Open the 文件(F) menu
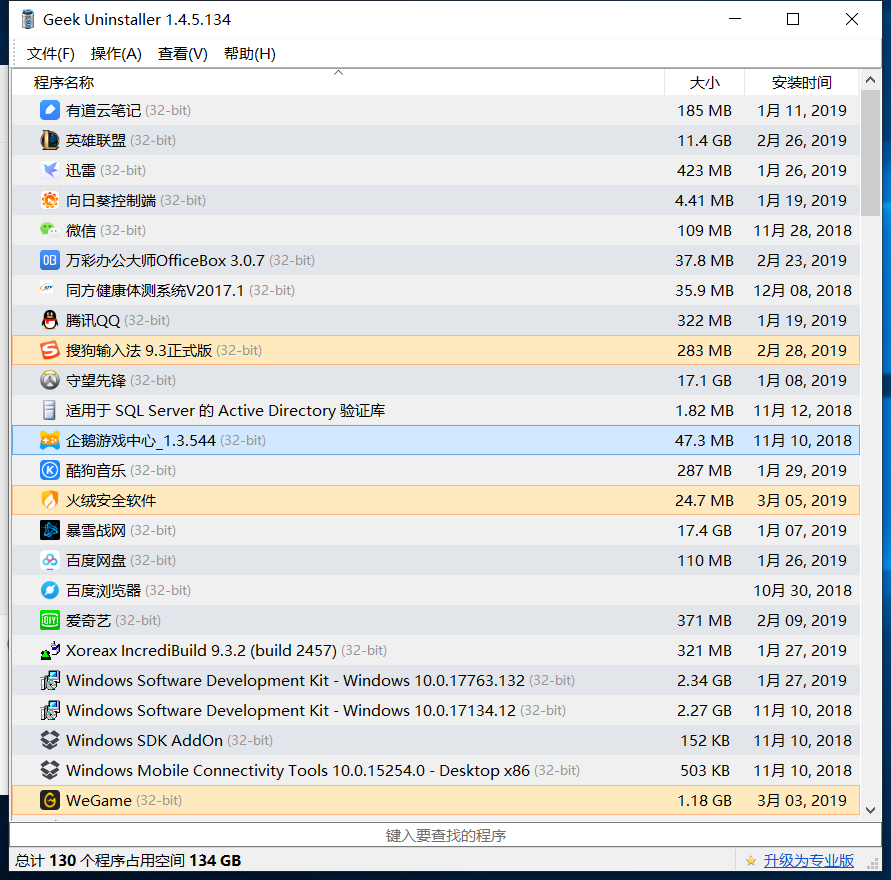The width and height of the screenshot is (891, 880). pos(51,53)
